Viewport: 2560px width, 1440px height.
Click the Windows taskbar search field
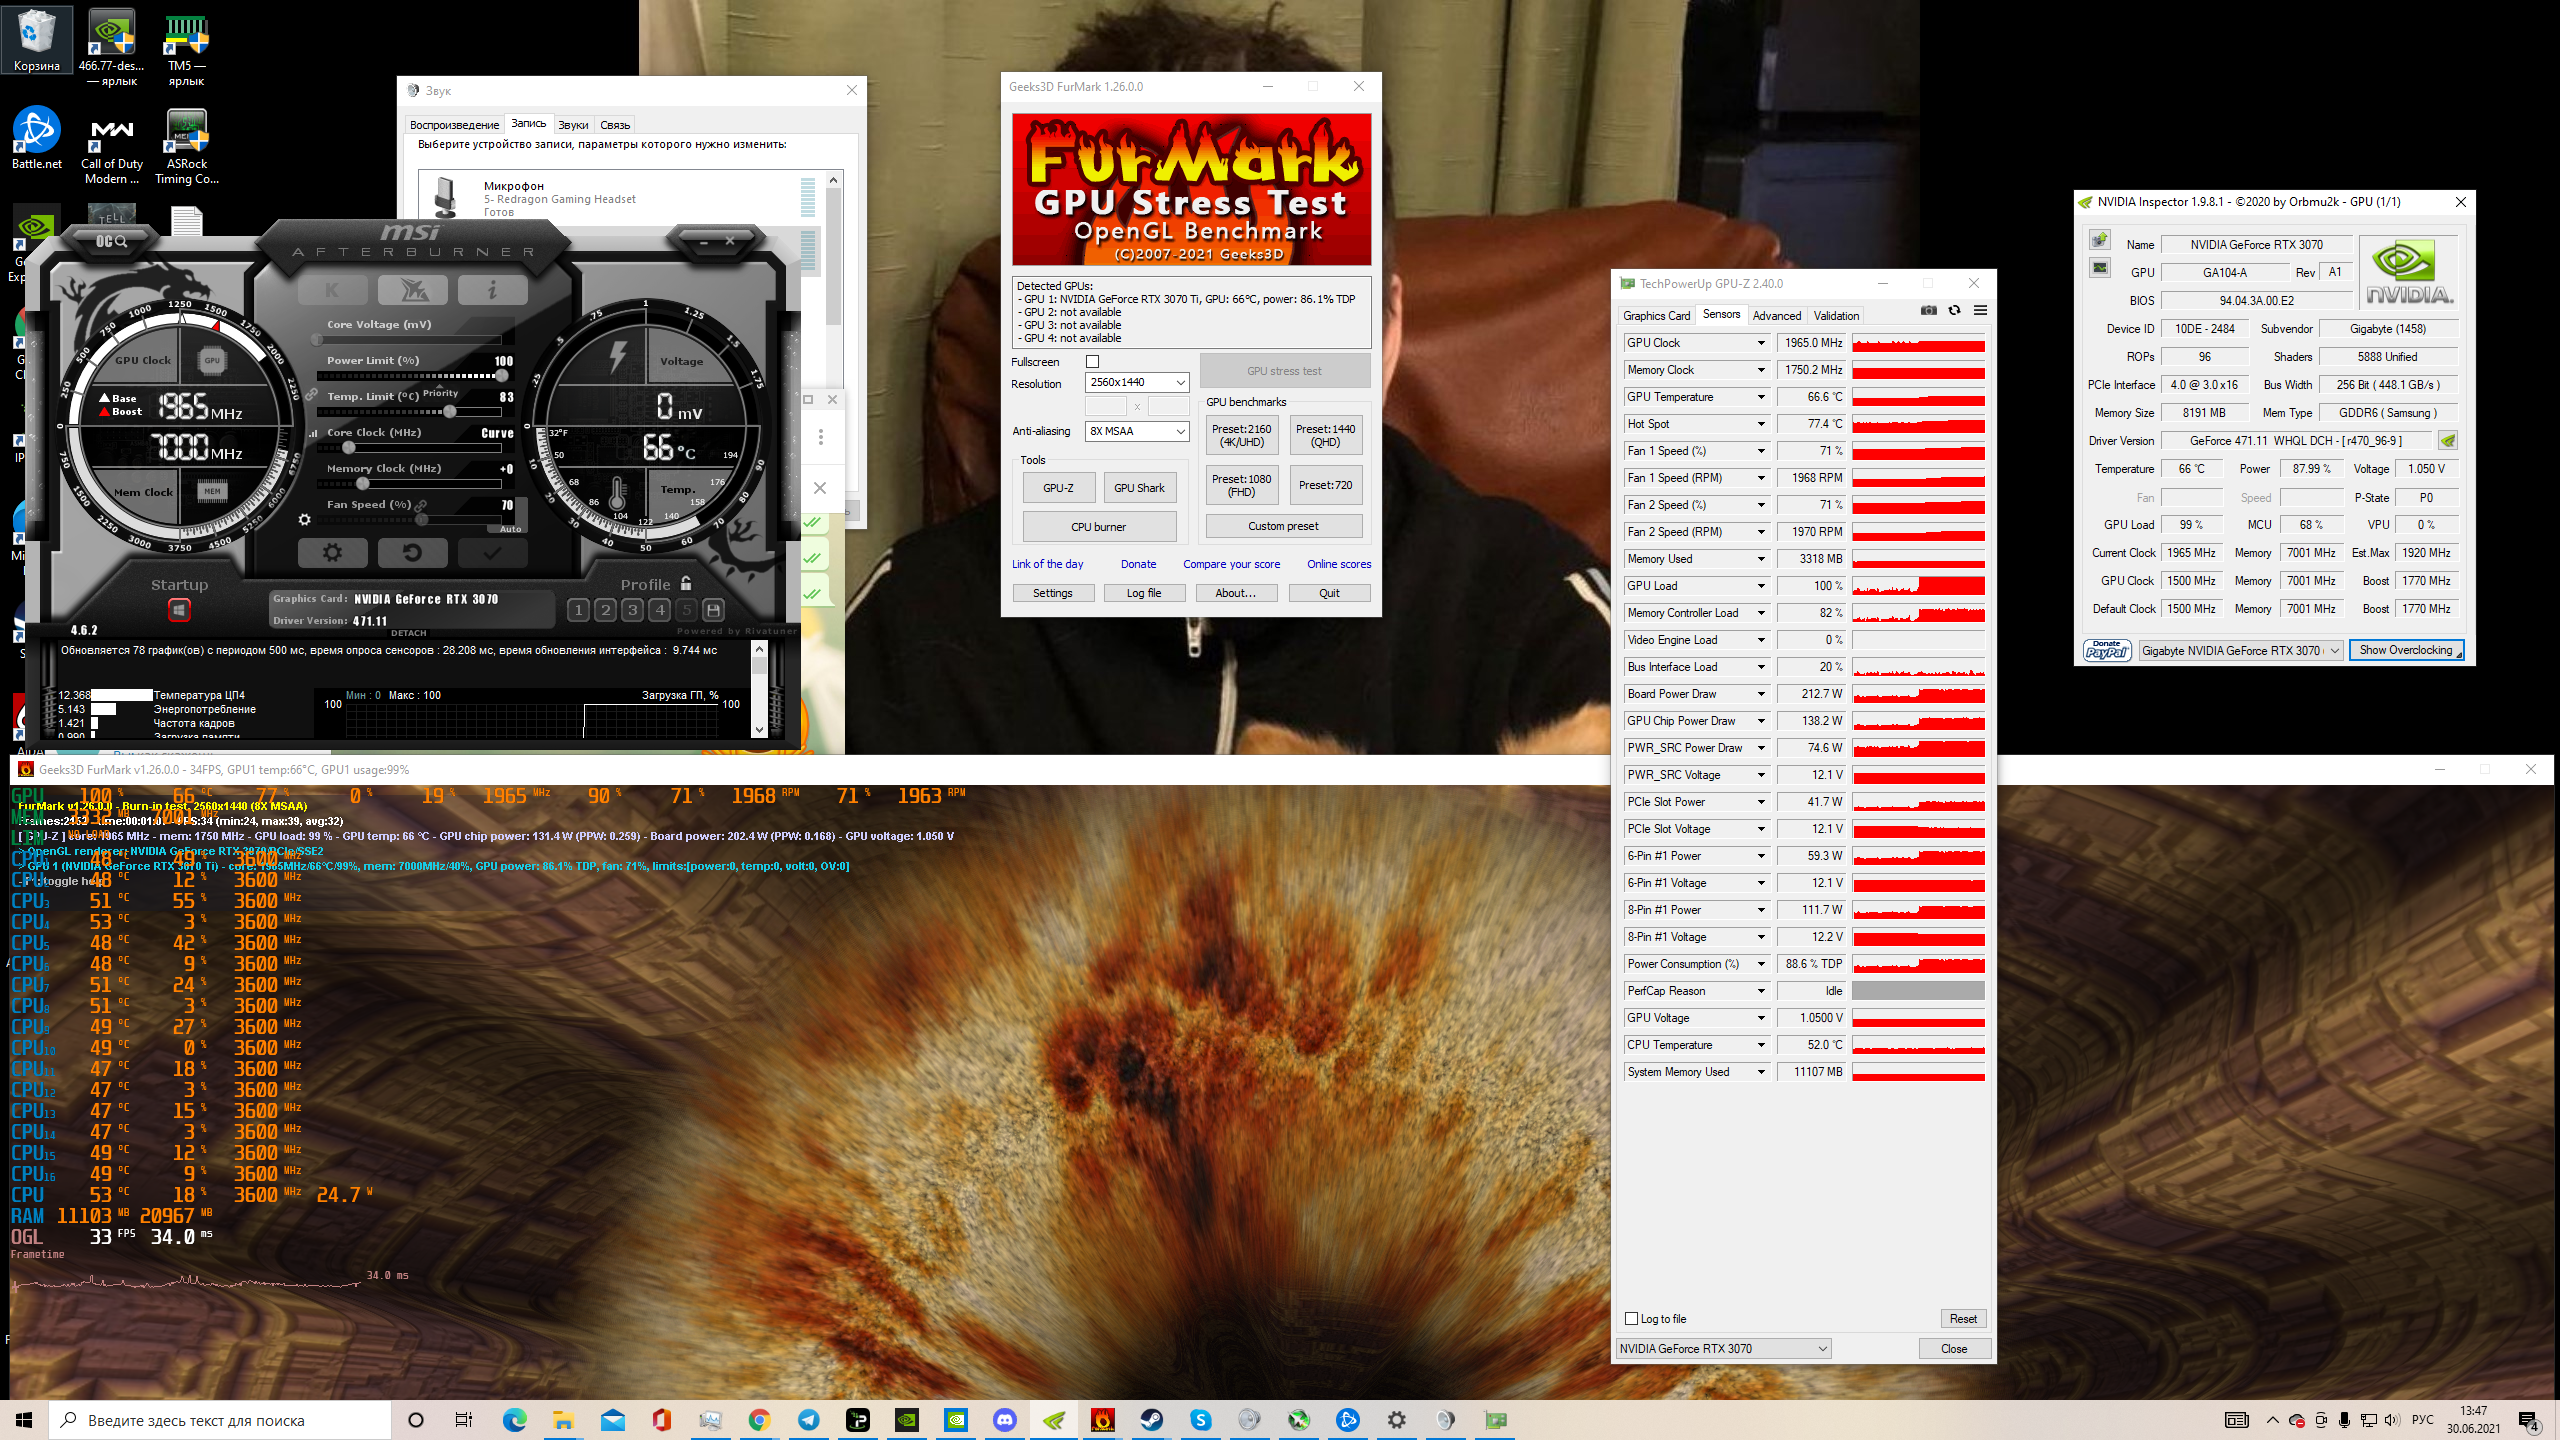[220, 1420]
